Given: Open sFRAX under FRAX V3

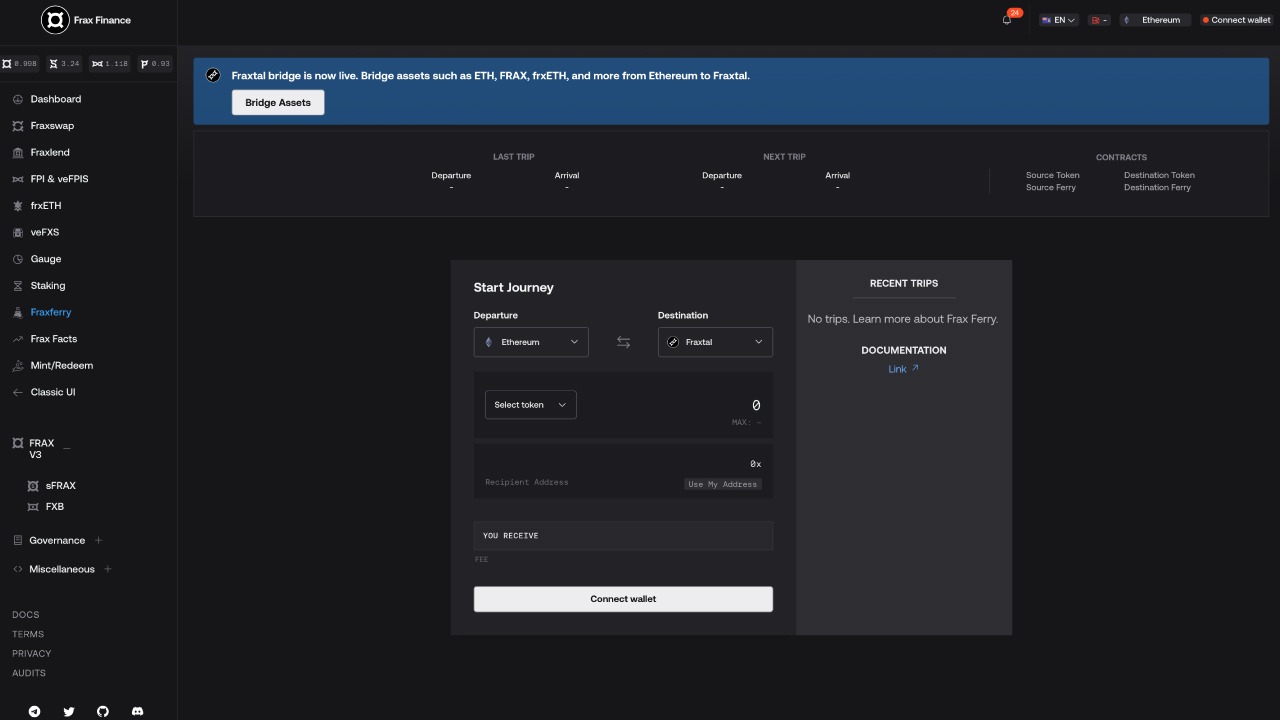Looking at the screenshot, I should click(60, 486).
